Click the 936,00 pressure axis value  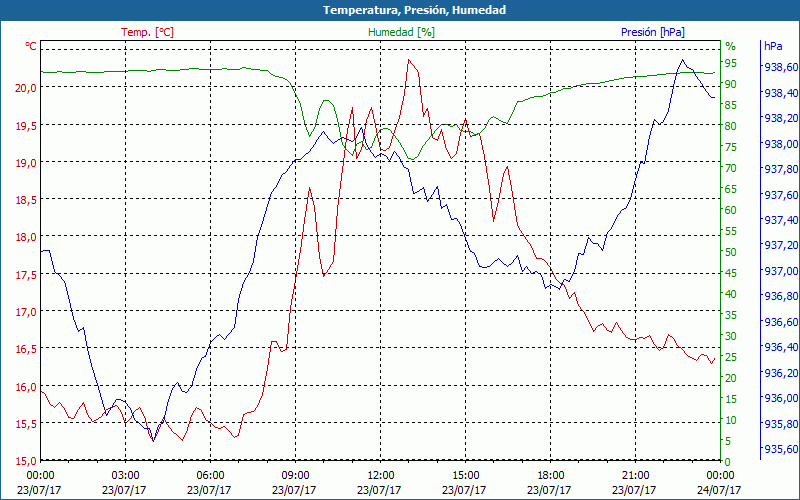781,398
